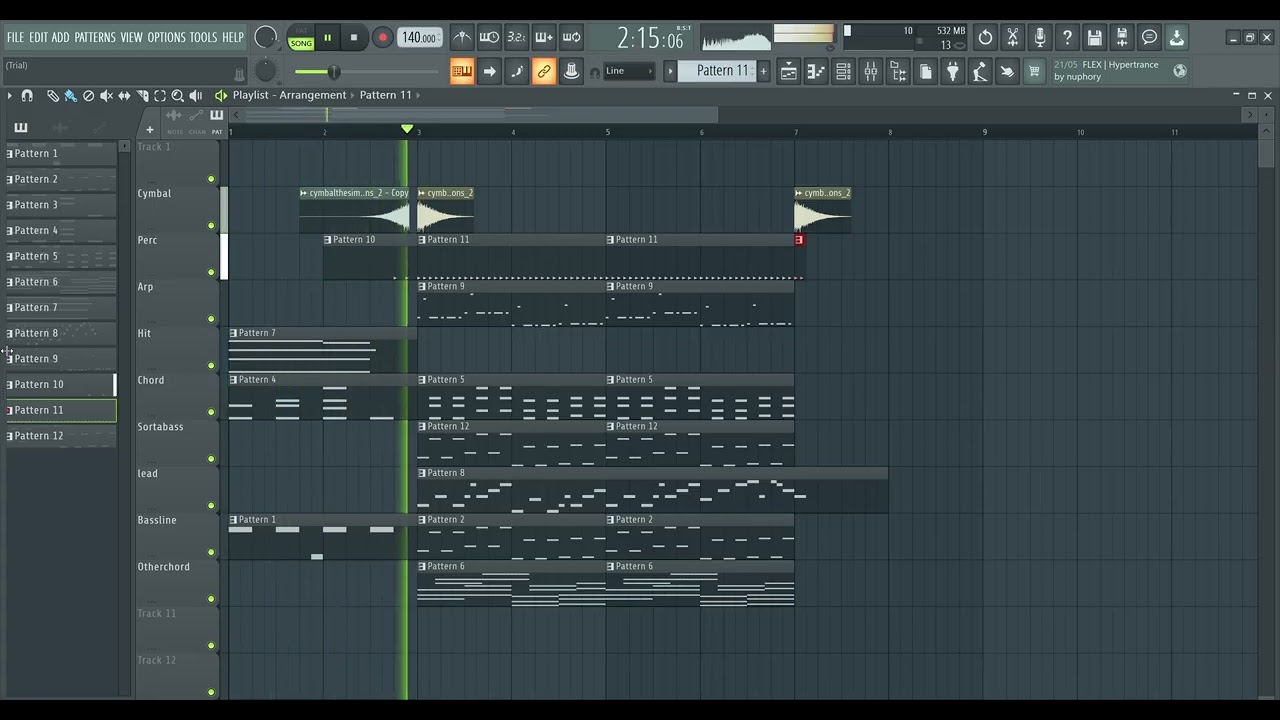Mute the Chord track green dot
This screenshot has height=720, width=1280.
click(x=211, y=412)
